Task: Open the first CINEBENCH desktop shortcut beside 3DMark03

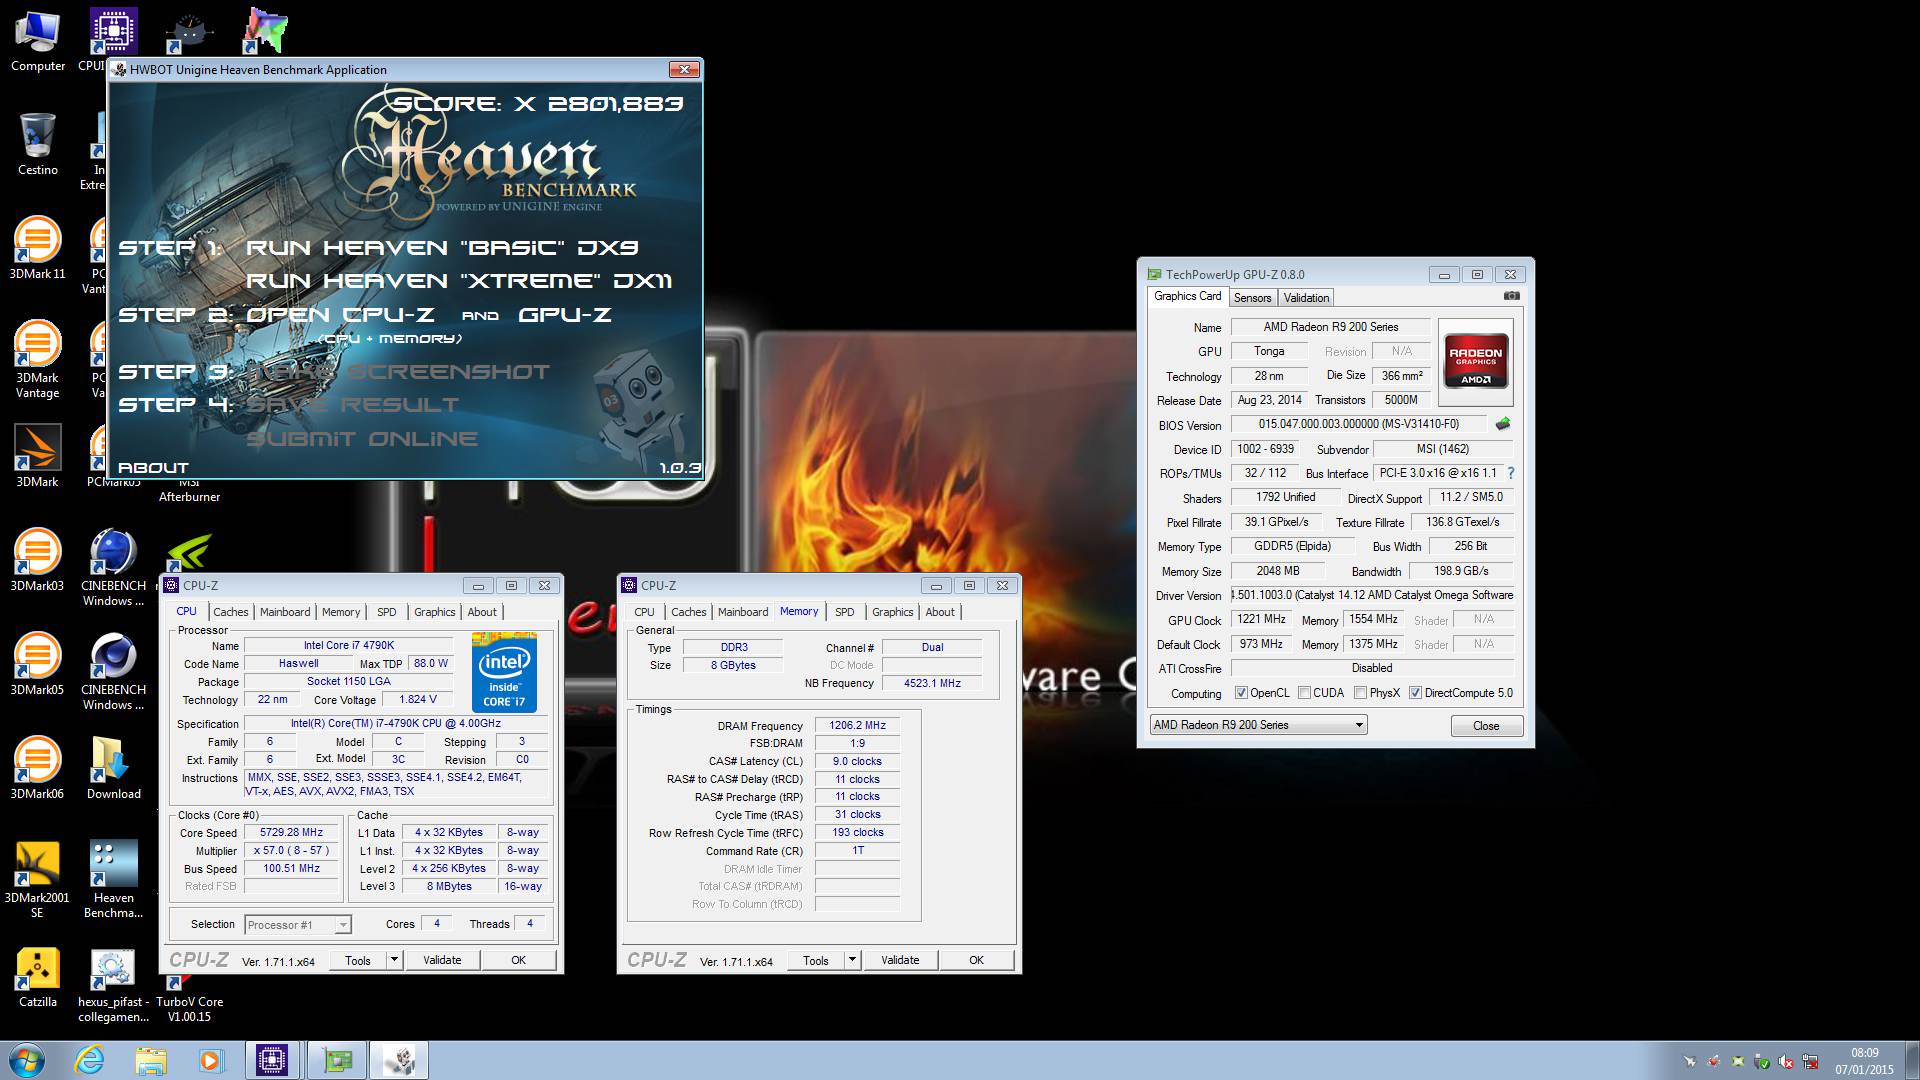Action: 114,567
